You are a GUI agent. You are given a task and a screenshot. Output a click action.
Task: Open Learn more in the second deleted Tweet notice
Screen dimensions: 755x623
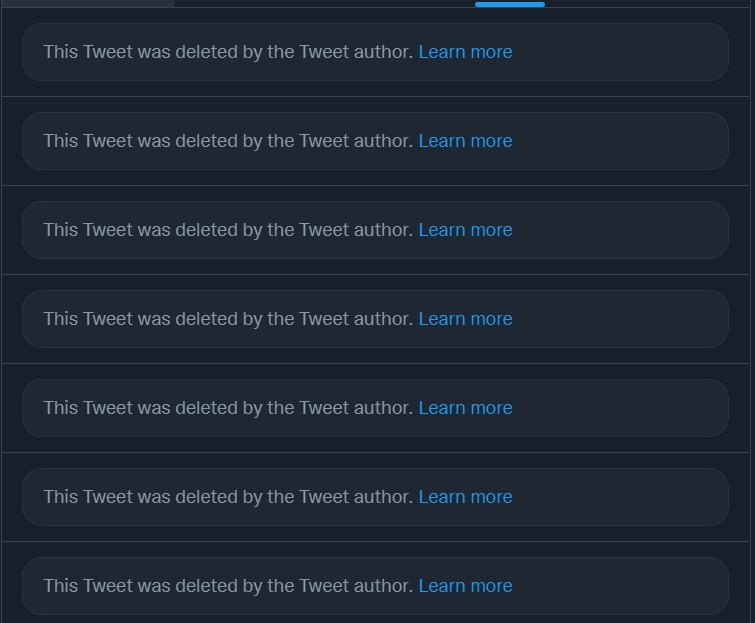click(465, 141)
